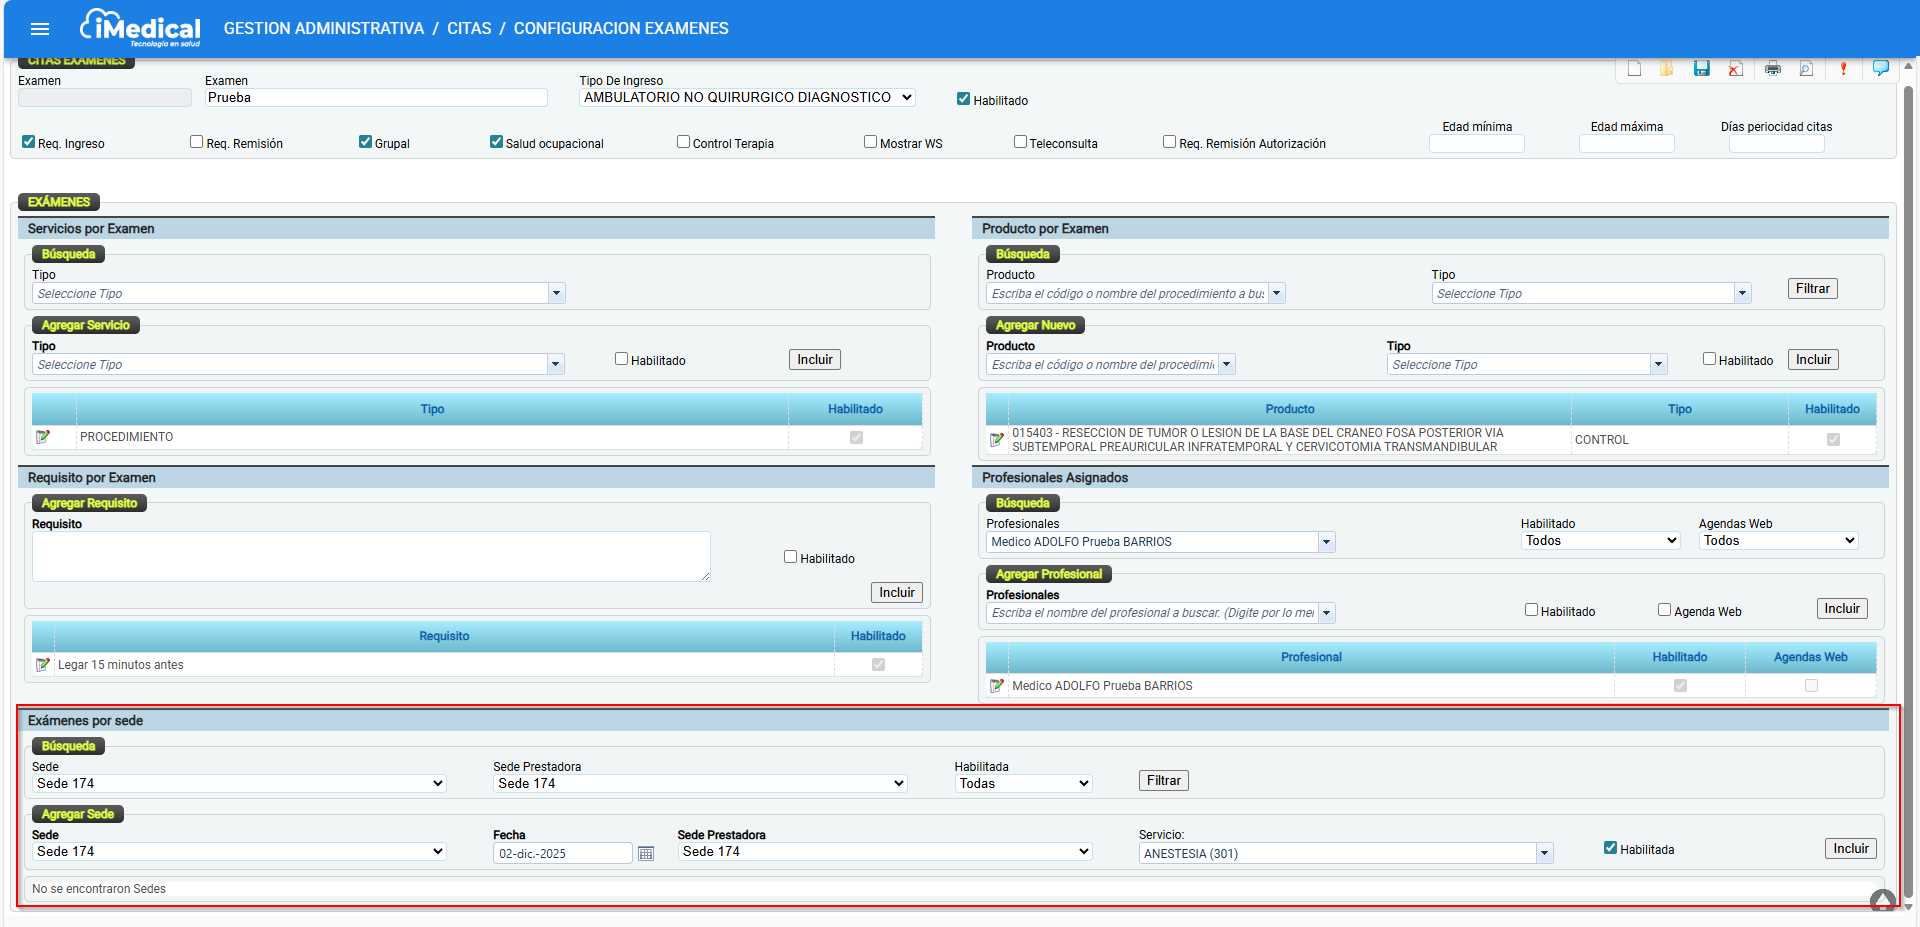Viewport: 1920px width, 927px height.
Task: Enable the Teleconsulta checkbox
Action: (x=1020, y=142)
